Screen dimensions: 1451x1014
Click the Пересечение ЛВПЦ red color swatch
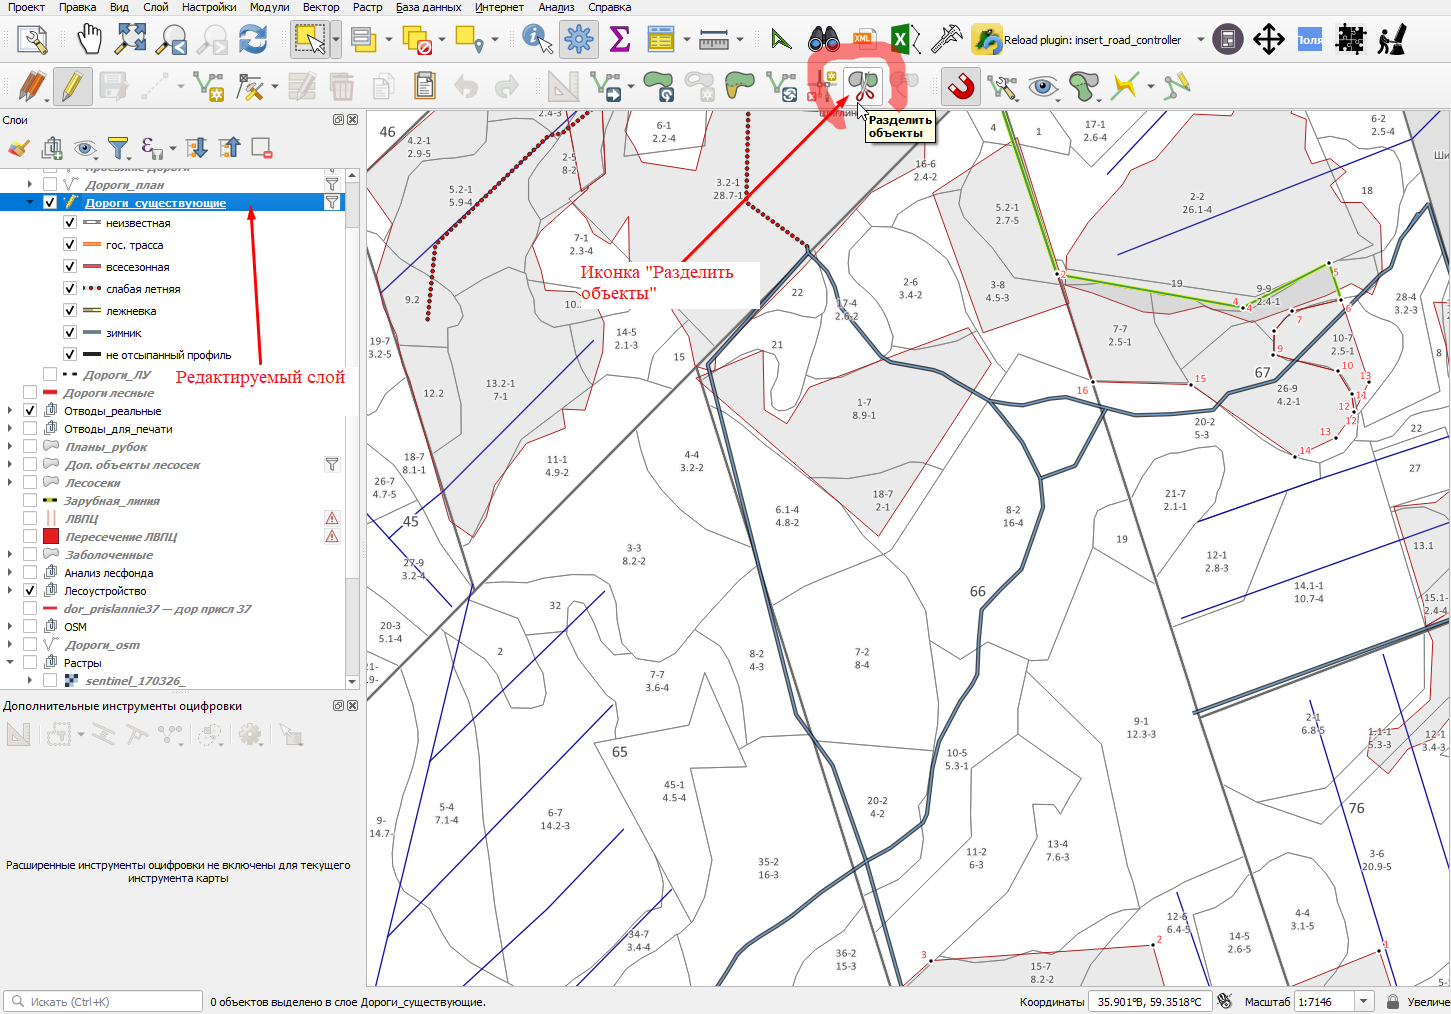point(50,536)
